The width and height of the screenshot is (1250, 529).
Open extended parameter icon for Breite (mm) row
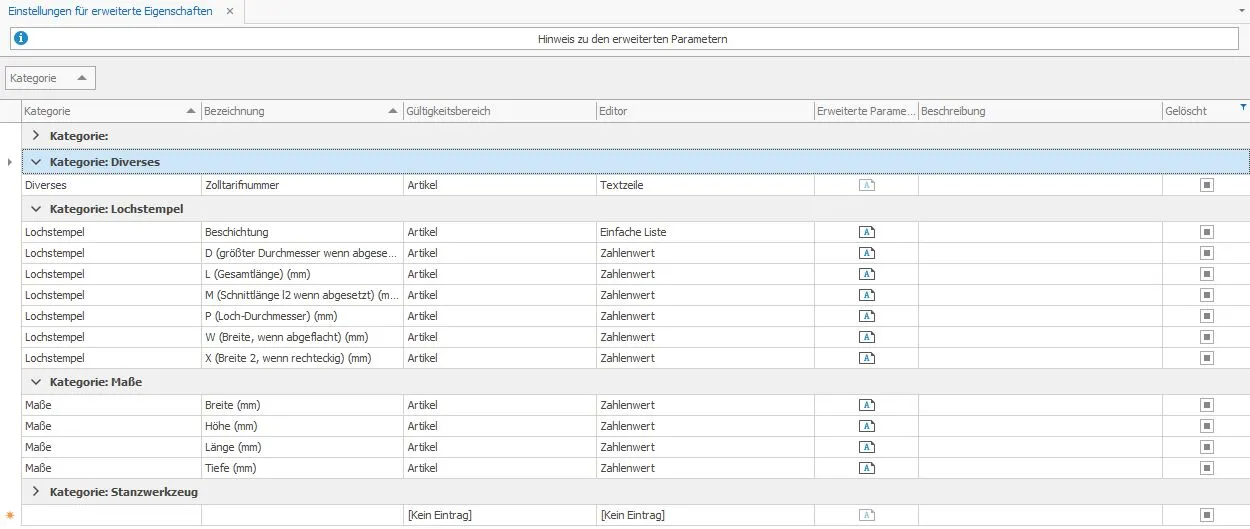coord(867,405)
